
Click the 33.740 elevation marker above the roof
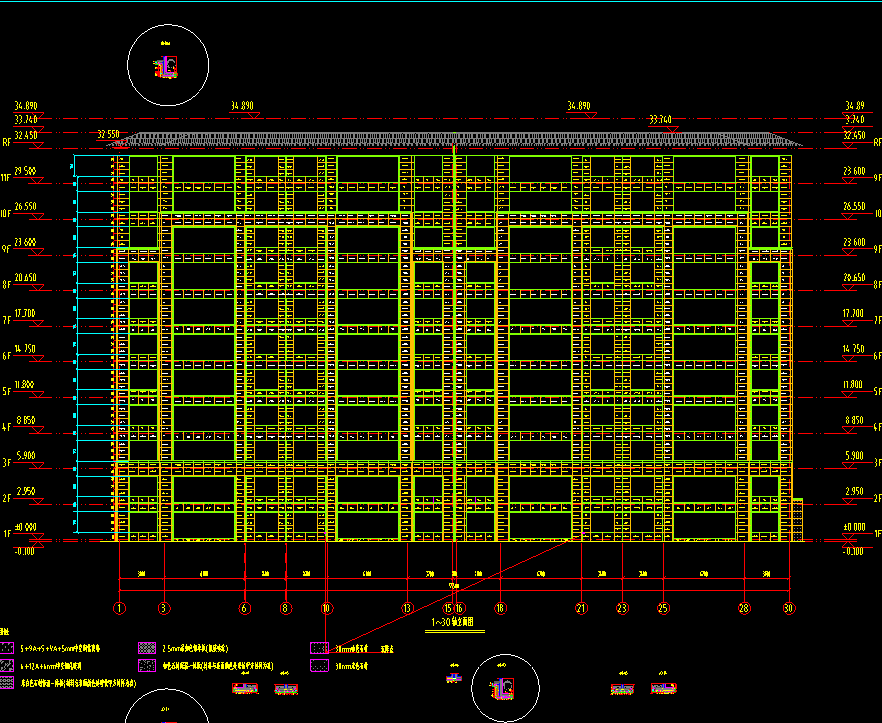point(661,120)
